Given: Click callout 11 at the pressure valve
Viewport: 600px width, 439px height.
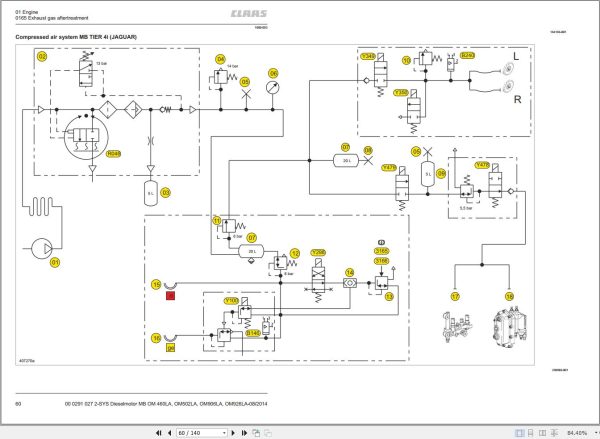Looking at the screenshot, I should click(217, 221).
